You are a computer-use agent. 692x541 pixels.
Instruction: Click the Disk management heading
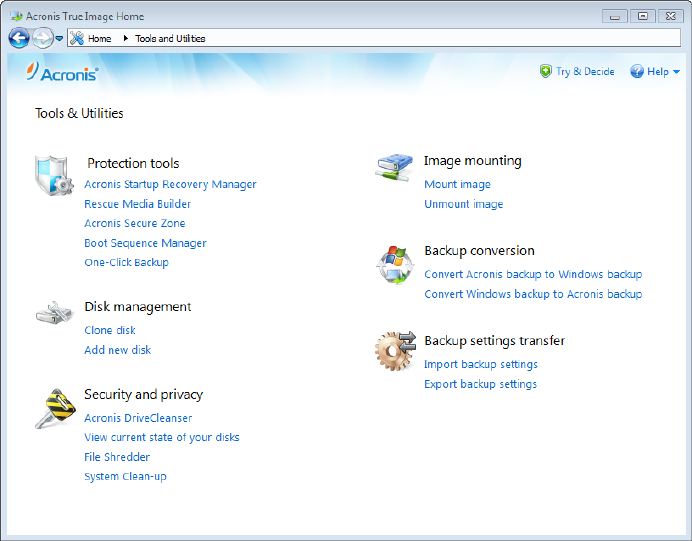point(138,307)
